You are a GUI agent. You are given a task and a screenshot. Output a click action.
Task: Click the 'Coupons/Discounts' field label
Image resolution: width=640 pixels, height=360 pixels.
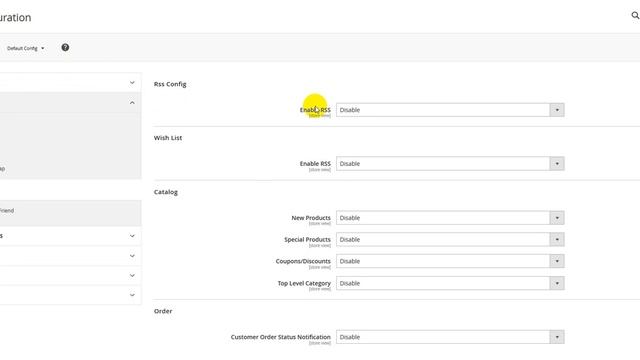click(303, 261)
